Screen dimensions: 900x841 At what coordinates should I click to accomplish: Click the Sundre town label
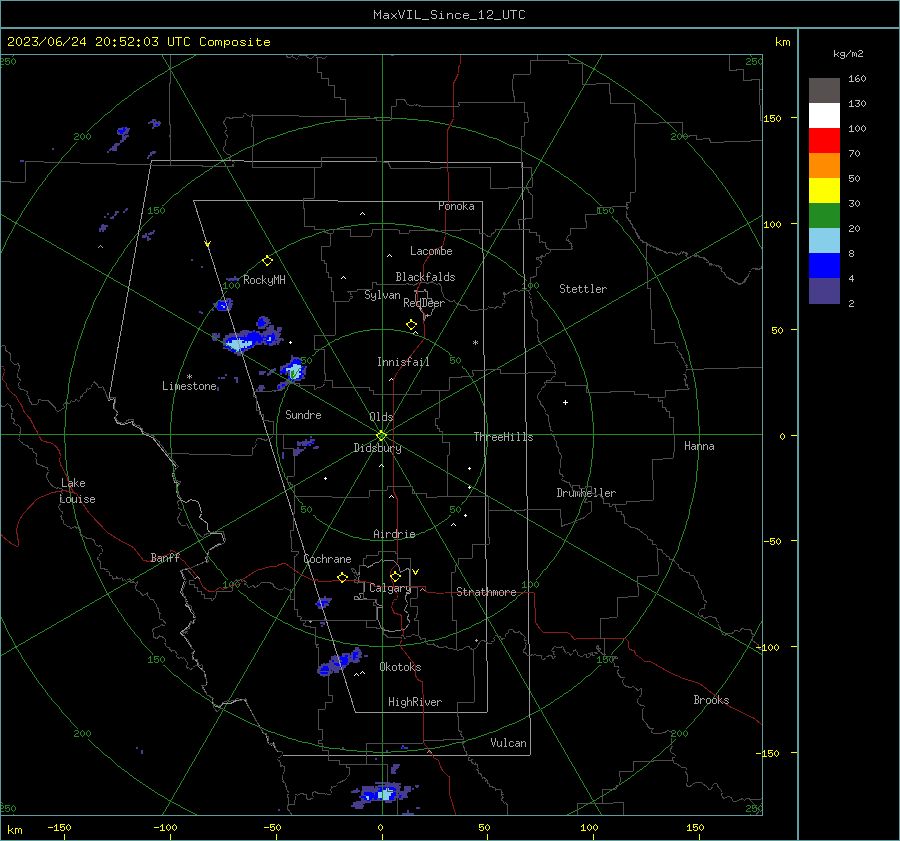(x=303, y=415)
